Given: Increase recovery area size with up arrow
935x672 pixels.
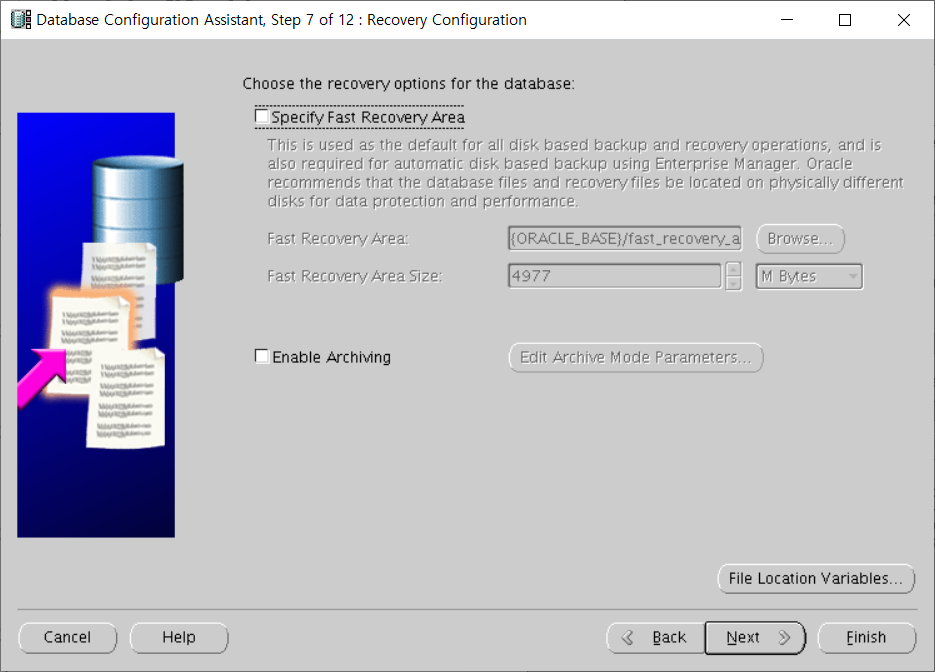Looking at the screenshot, I should [733, 270].
